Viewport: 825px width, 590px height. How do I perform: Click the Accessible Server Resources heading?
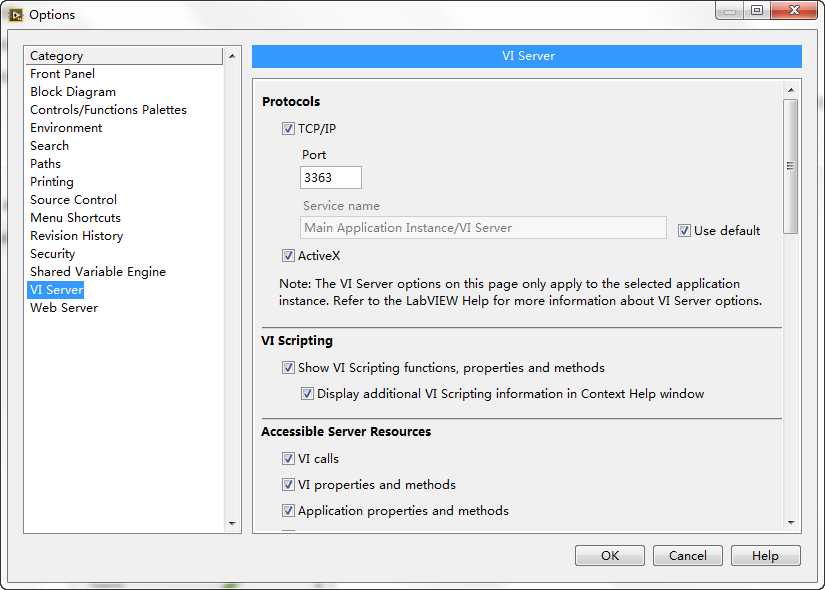346,432
